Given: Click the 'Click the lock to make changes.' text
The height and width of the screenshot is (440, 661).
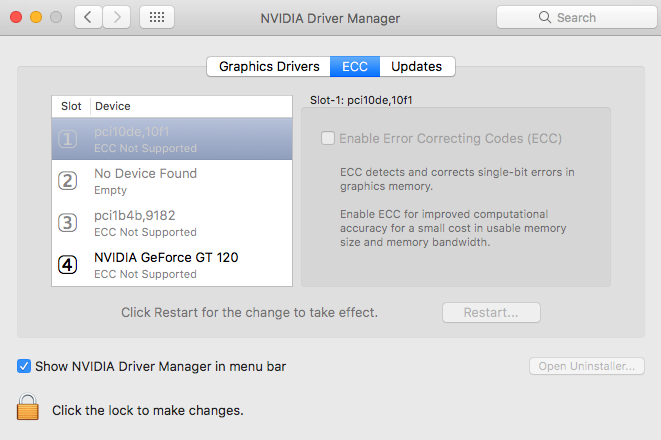Looking at the screenshot, I should (148, 410).
